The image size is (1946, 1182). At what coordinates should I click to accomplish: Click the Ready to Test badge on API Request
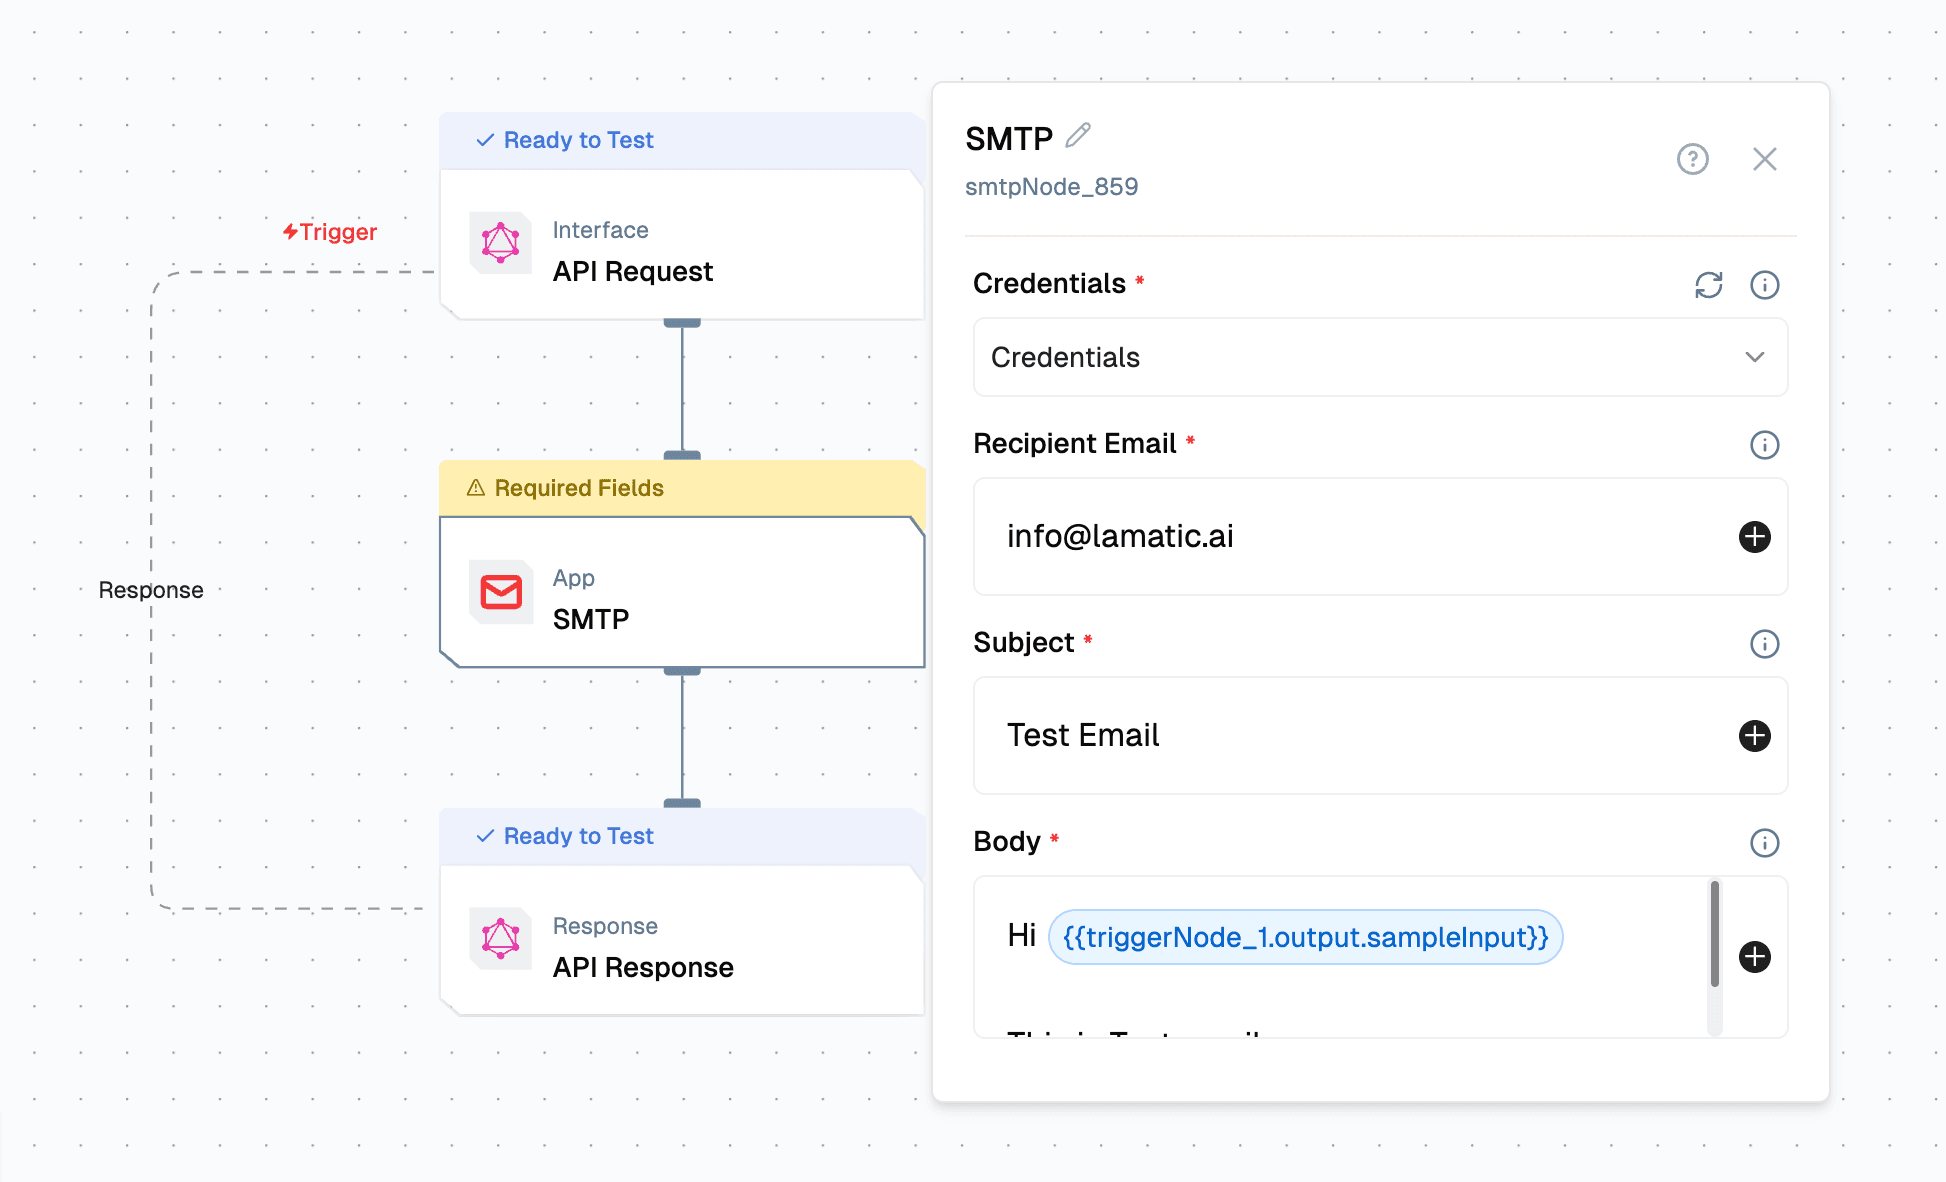click(x=564, y=140)
